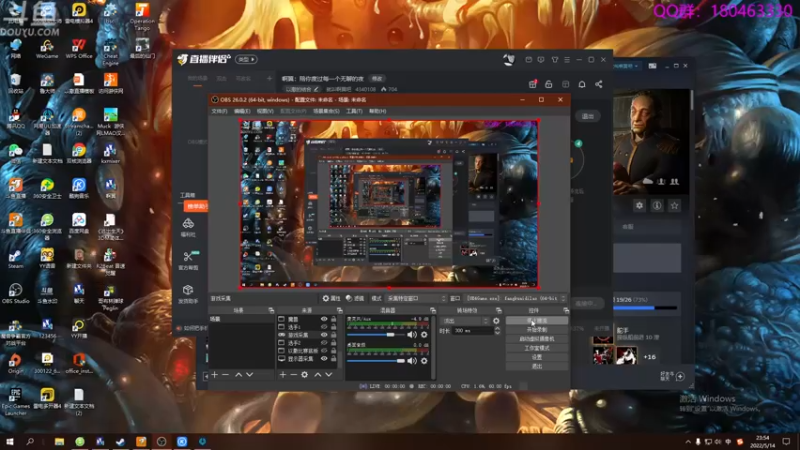Open OBS 设置 settings button

click(x=537, y=357)
